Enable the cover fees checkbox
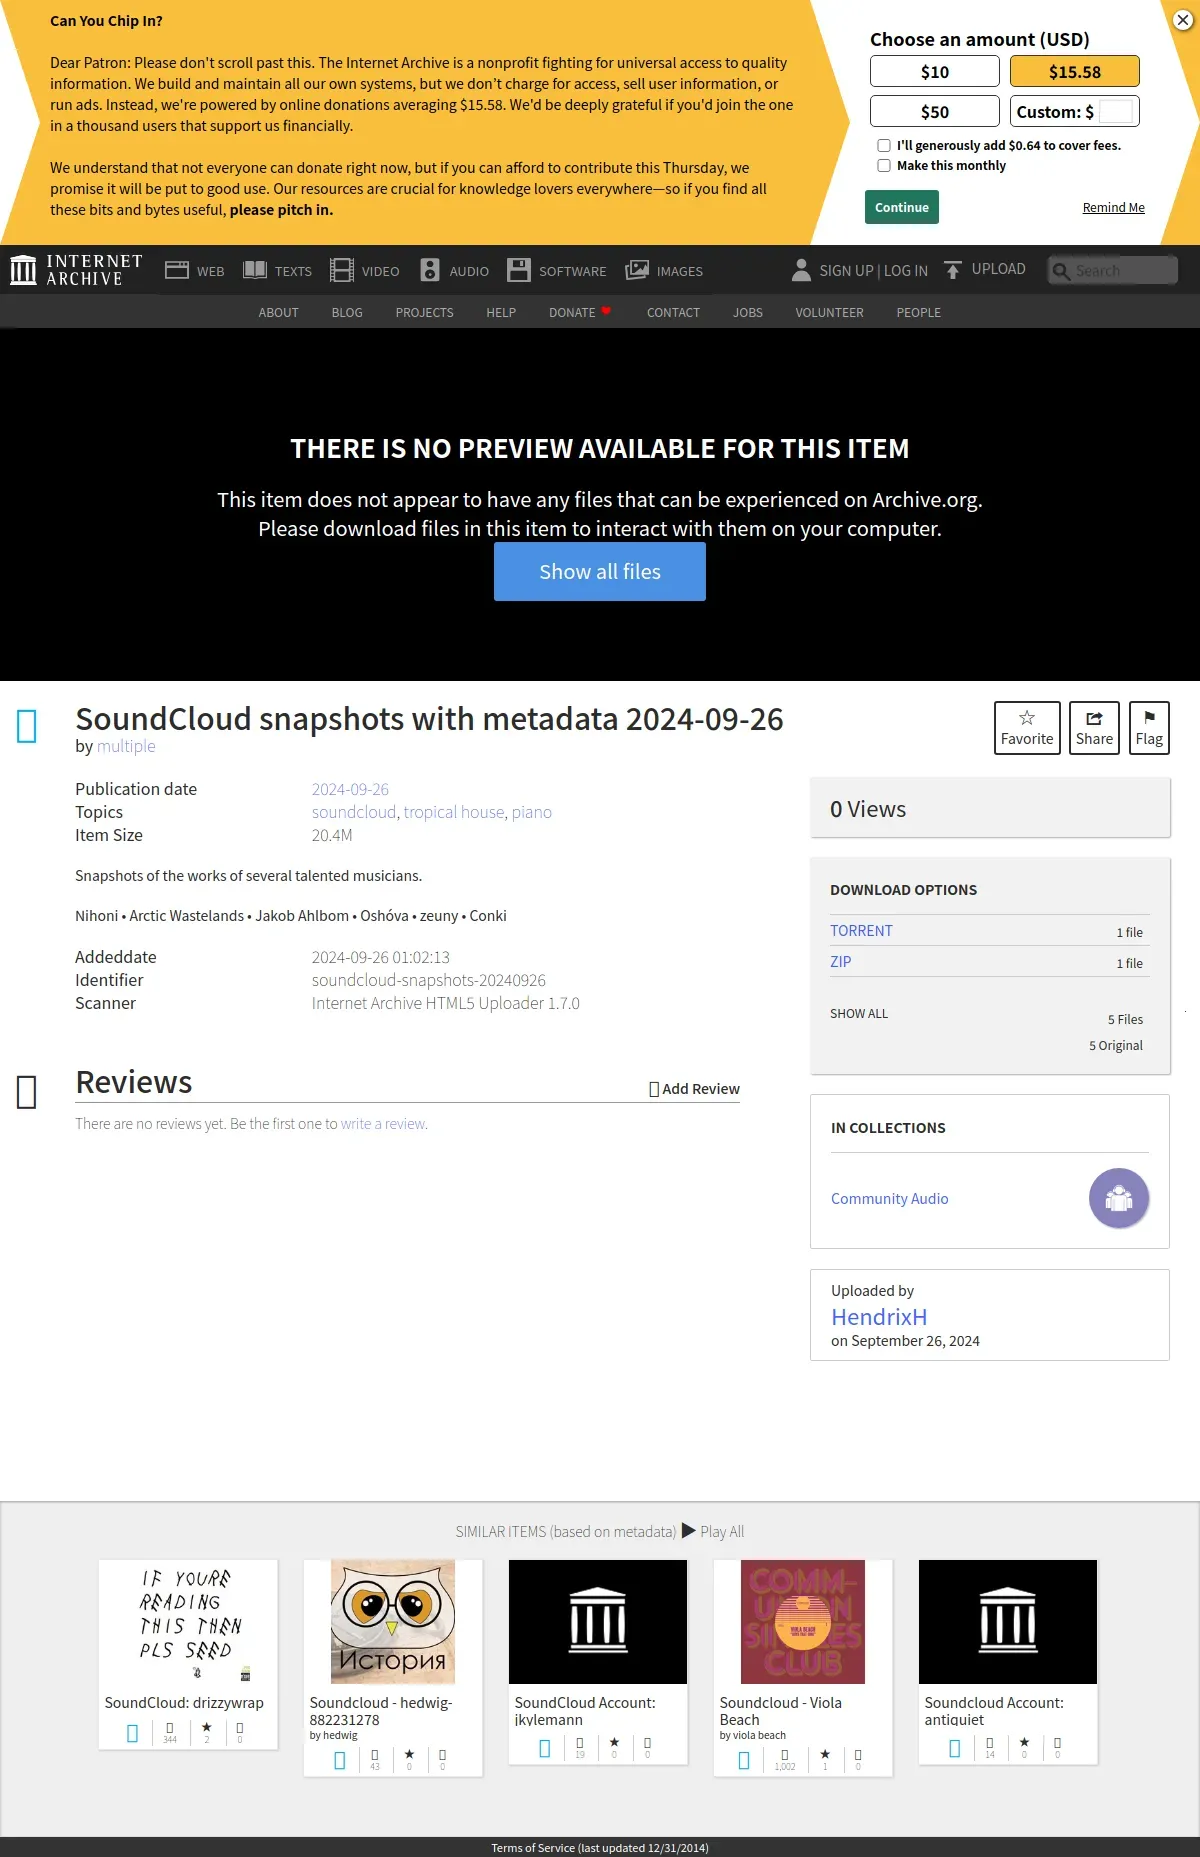Viewport: 1200px width, 1857px height. coord(884,146)
